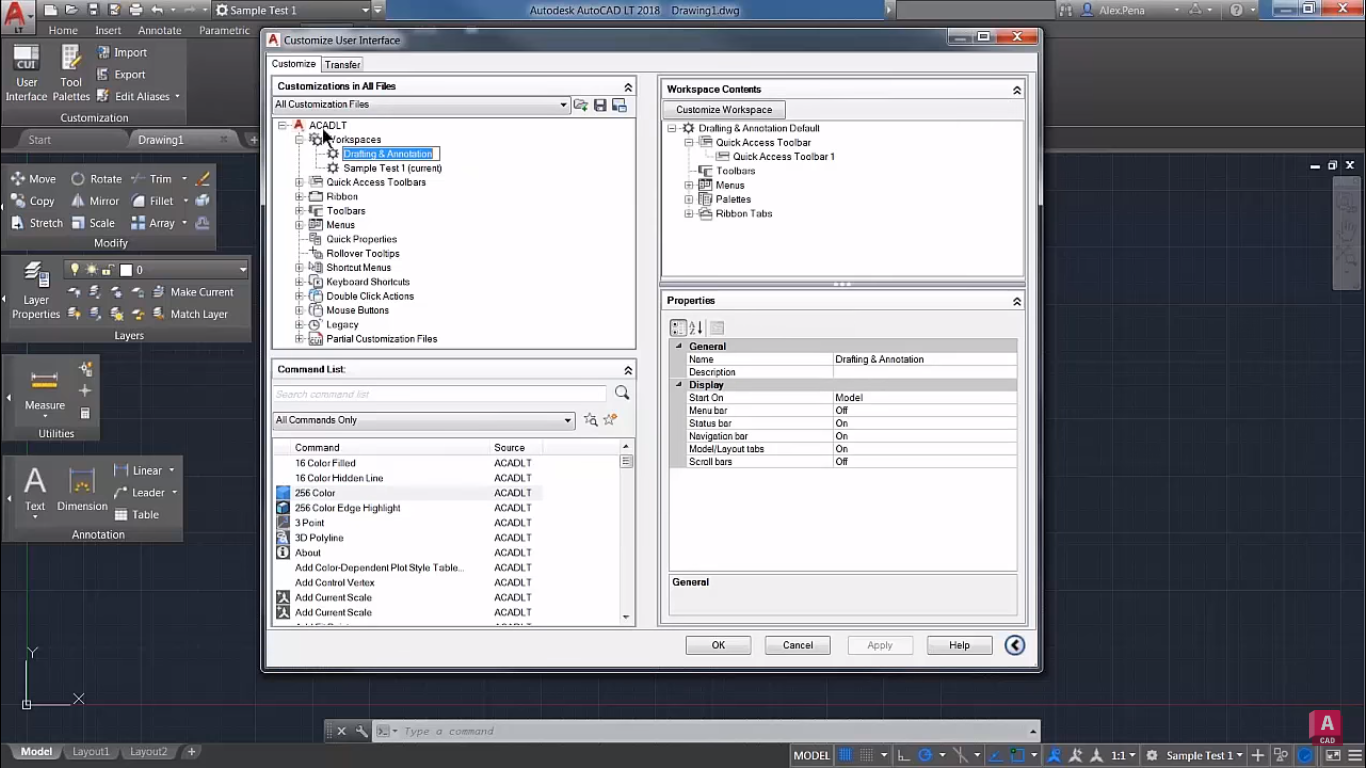Image resolution: width=1366 pixels, height=768 pixels.
Task: Click the categorized view icon in Properties
Action: click(678, 328)
